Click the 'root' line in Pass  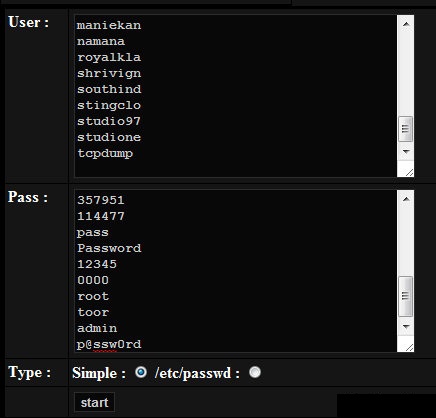(93, 296)
